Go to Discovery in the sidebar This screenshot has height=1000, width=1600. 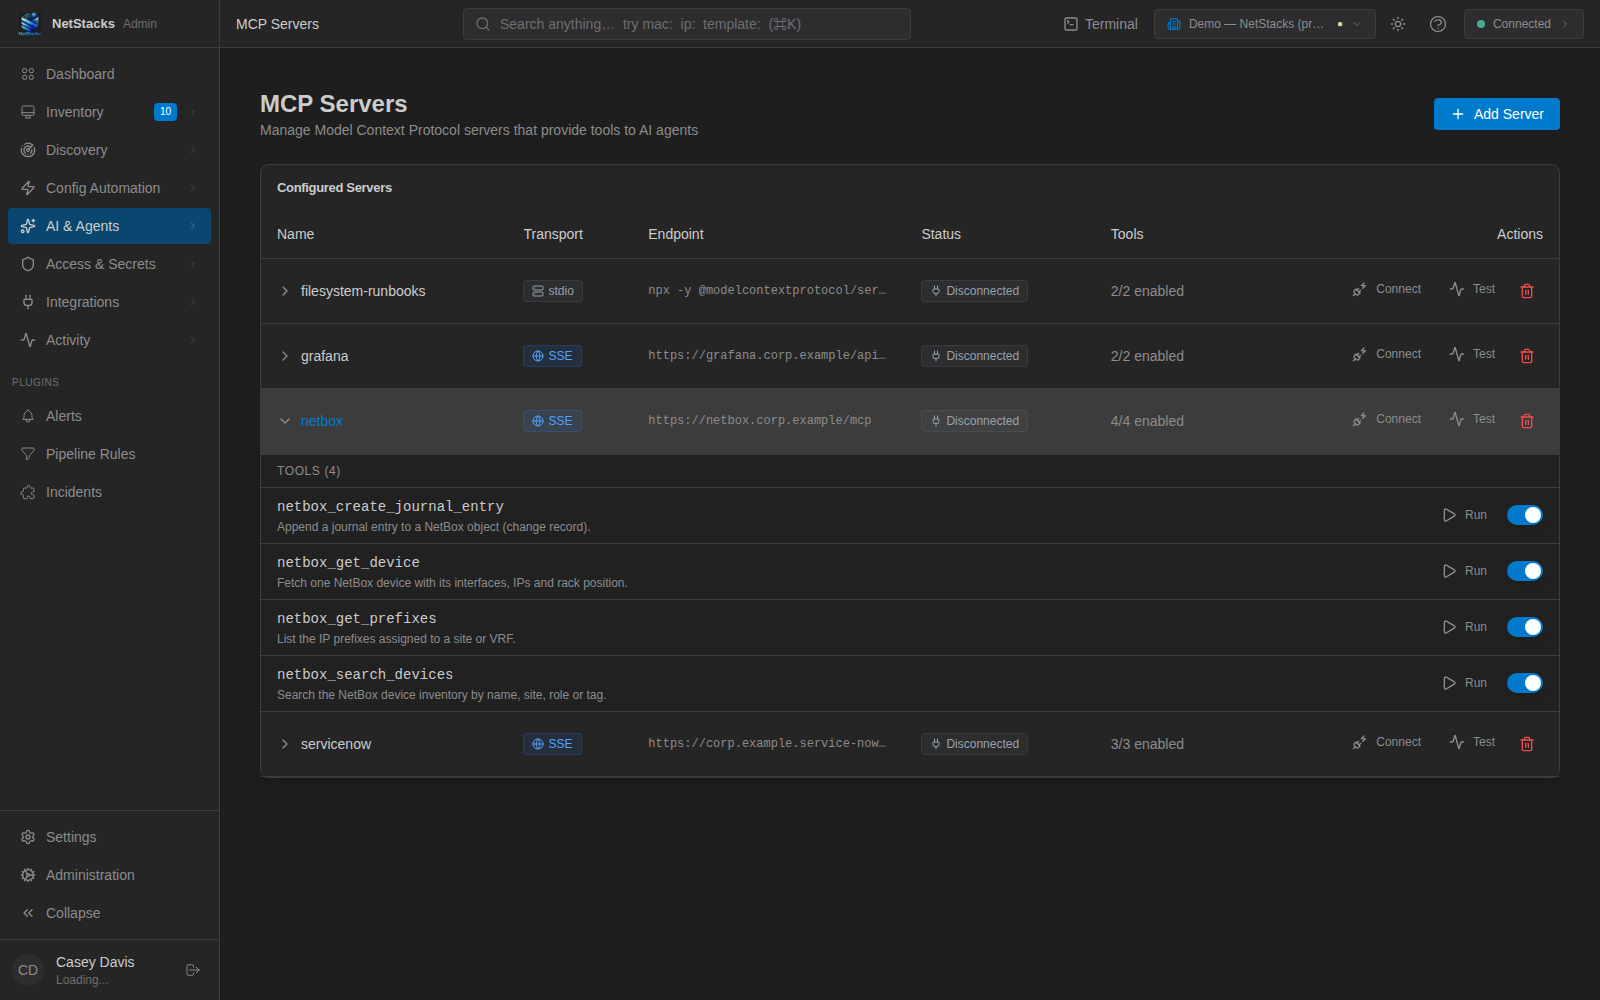(109, 150)
